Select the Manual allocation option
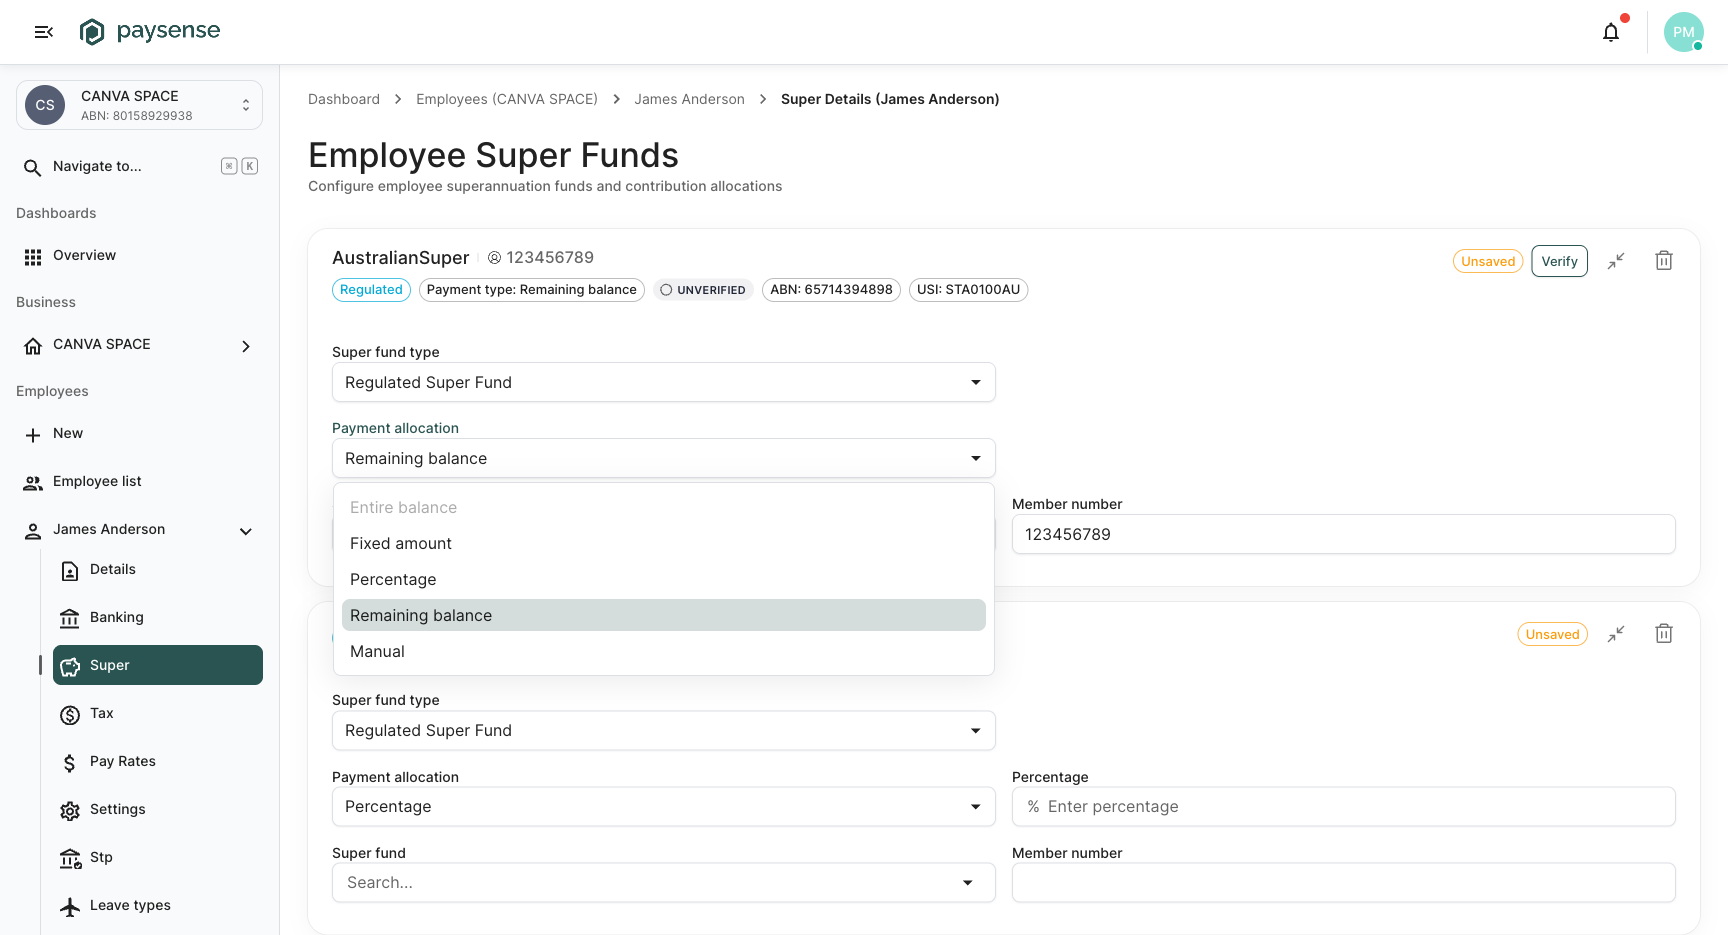The image size is (1728, 935). (664, 651)
